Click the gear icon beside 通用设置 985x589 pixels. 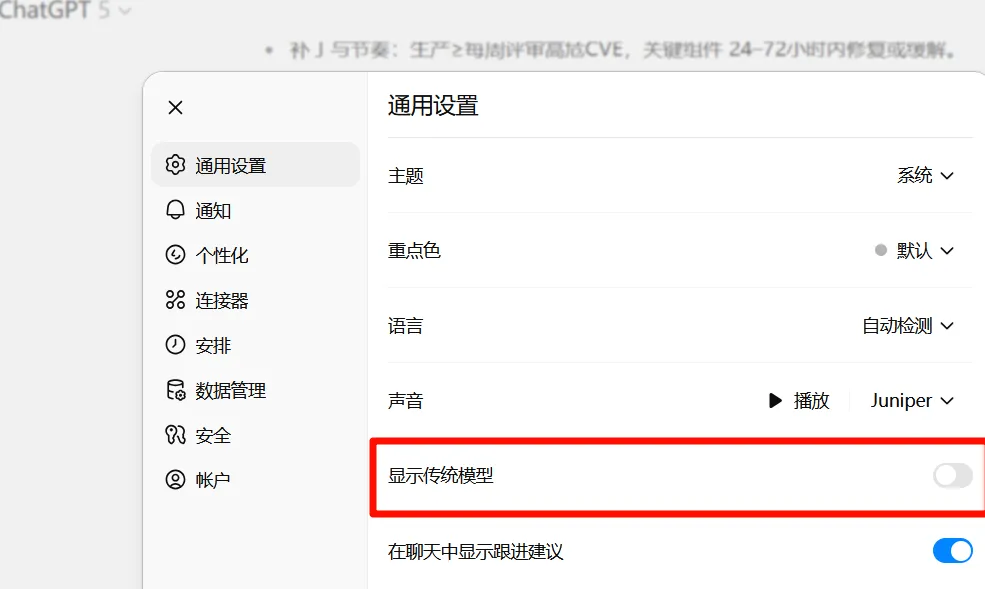click(175, 165)
